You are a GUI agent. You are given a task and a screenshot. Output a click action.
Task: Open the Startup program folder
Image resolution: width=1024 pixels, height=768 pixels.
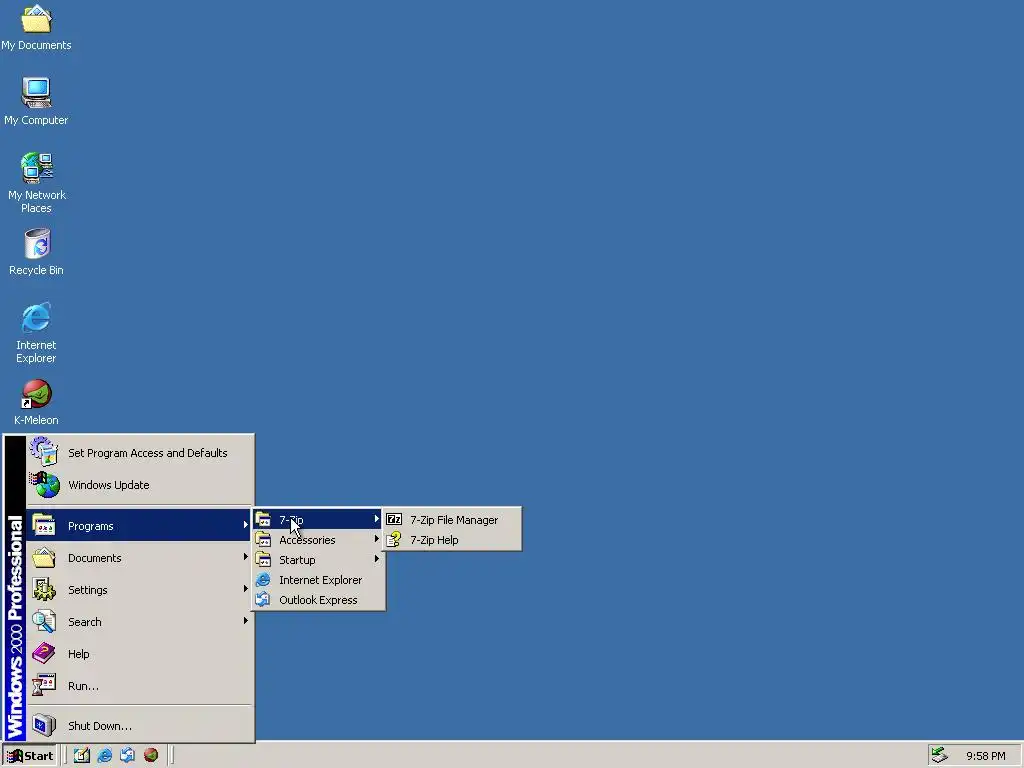(318, 560)
